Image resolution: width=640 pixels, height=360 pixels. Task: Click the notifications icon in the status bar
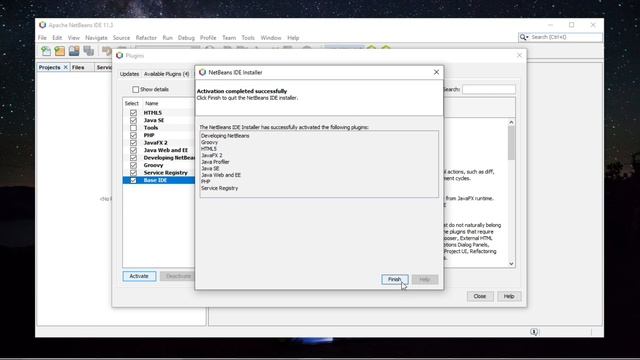[x=534, y=331]
